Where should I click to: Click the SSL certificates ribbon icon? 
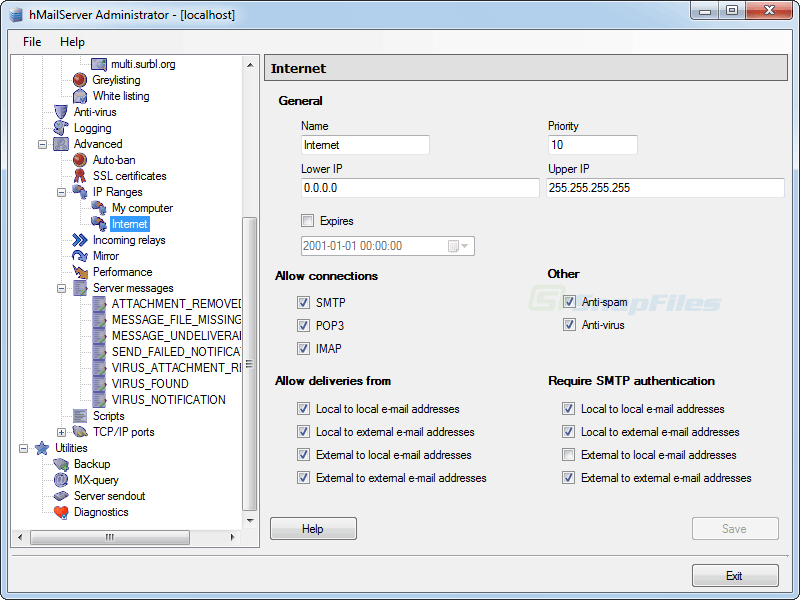click(80, 176)
